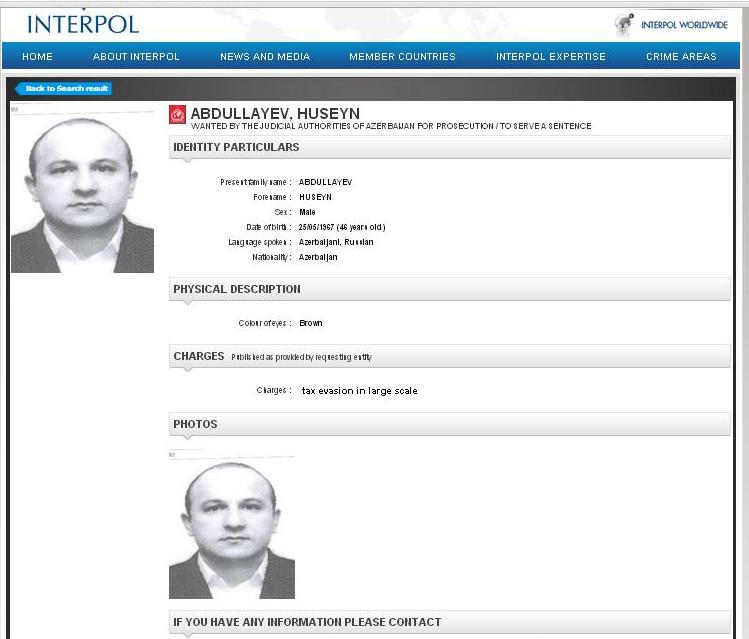Screen dimensions: 749x639
Task: Click the tax evasion charges text
Action: coord(360,391)
